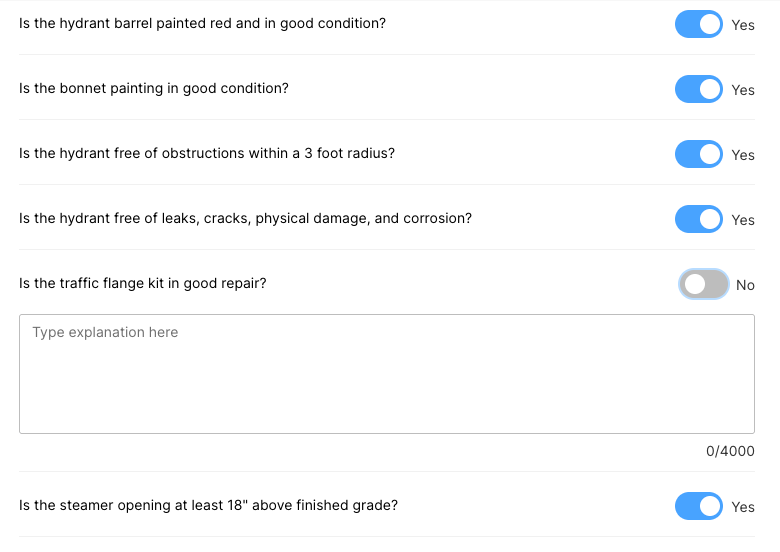Toggle the bonnet painting condition switch
This screenshot has width=780, height=552.
(x=698, y=89)
